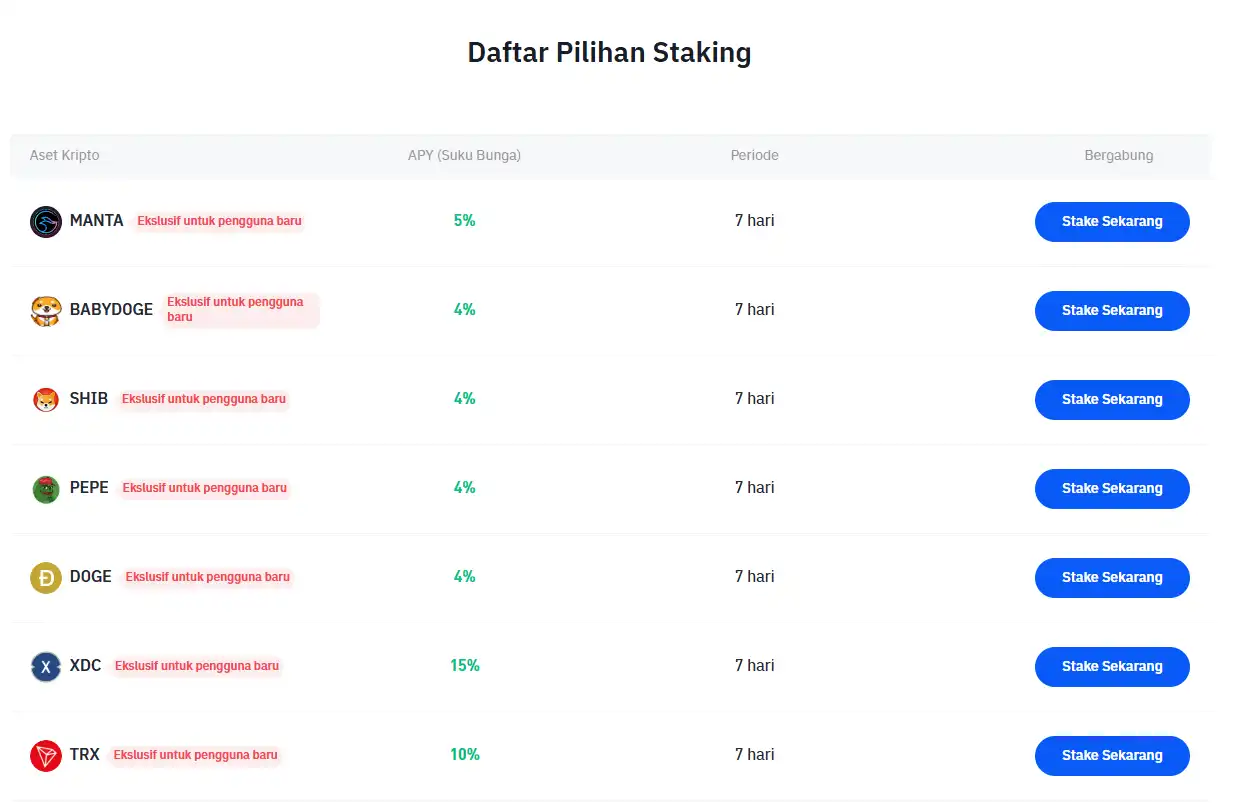Click the Aset Kripto column header
This screenshot has height=803, width=1240.
[64, 155]
